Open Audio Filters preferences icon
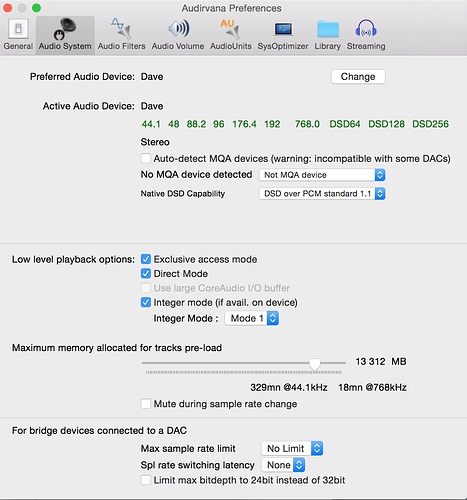 (x=121, y=29)
